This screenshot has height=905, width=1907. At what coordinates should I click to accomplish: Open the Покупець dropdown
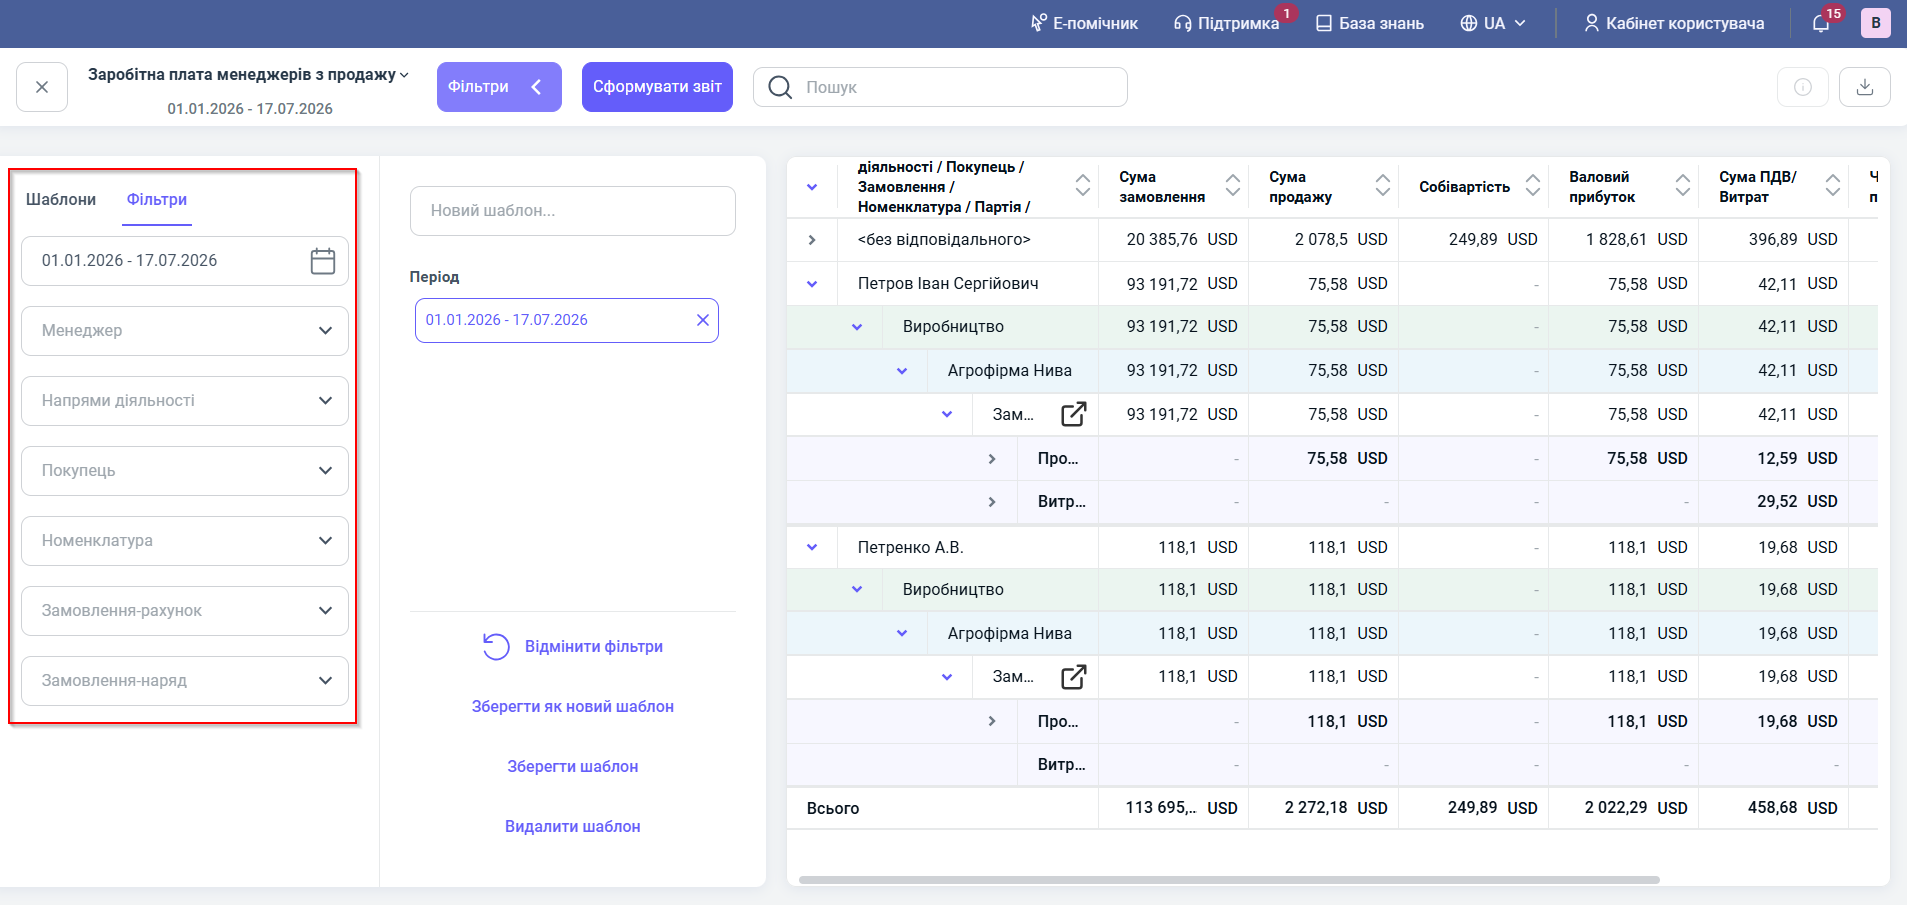click(x=185, y=471)
